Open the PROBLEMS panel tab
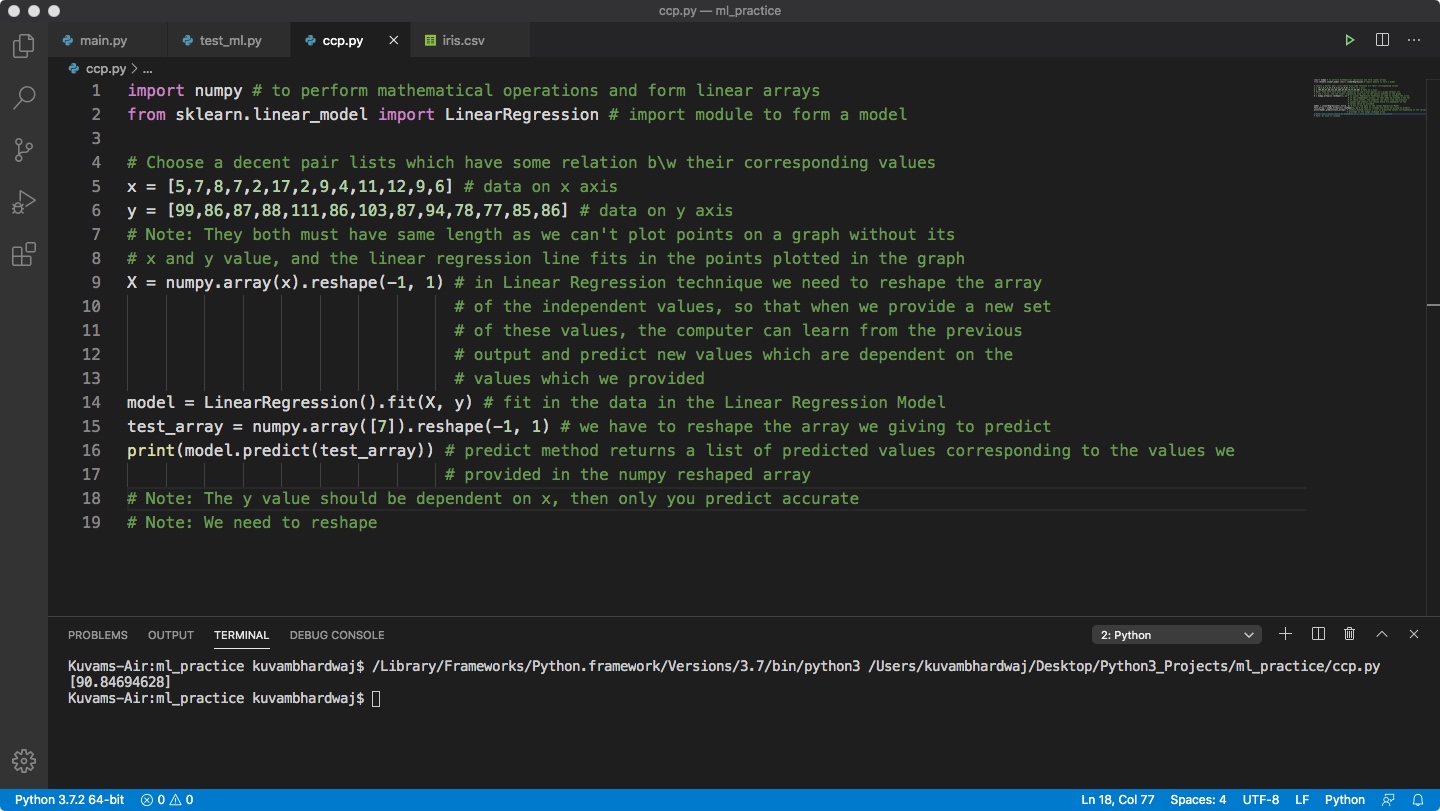Viewport: 1440px width, 811px height. click(98, 635)
